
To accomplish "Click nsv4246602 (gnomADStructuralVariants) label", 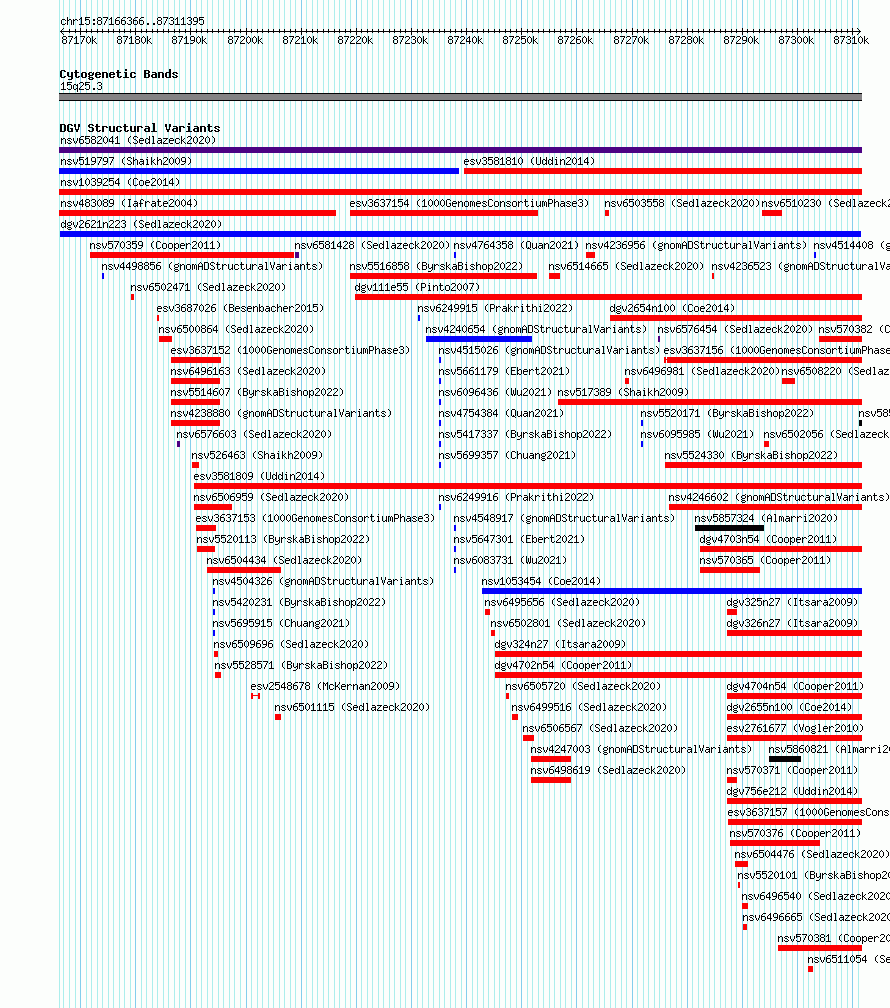I will tap(779, 498).
